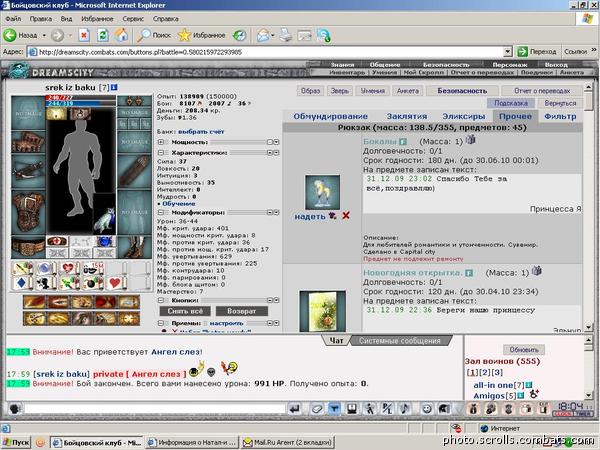Open the Избранное star favorites pane
This screenshot has height=450, width=600.
tap(202, 35)
